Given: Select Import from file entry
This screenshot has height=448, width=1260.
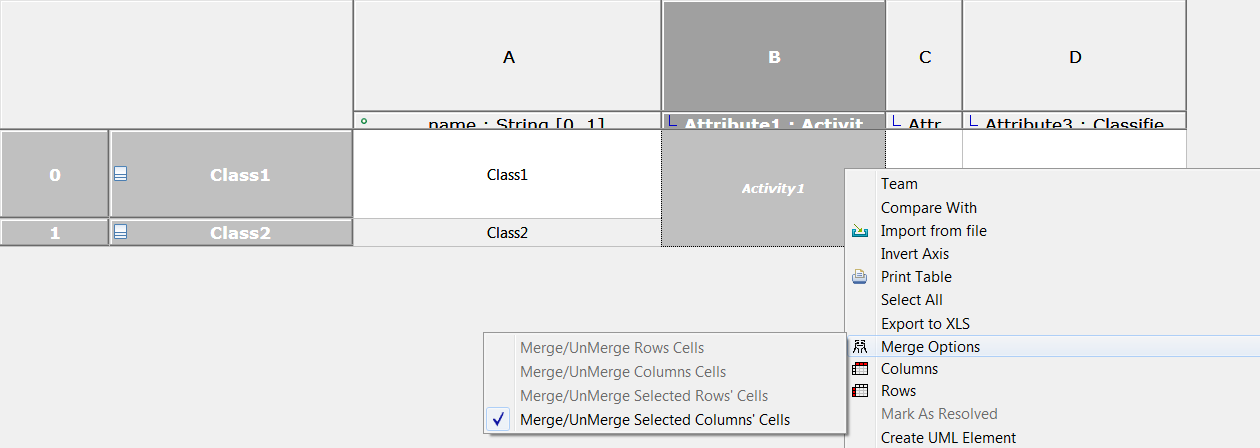Looking at the screenshot, I should tap(1052, 231).
